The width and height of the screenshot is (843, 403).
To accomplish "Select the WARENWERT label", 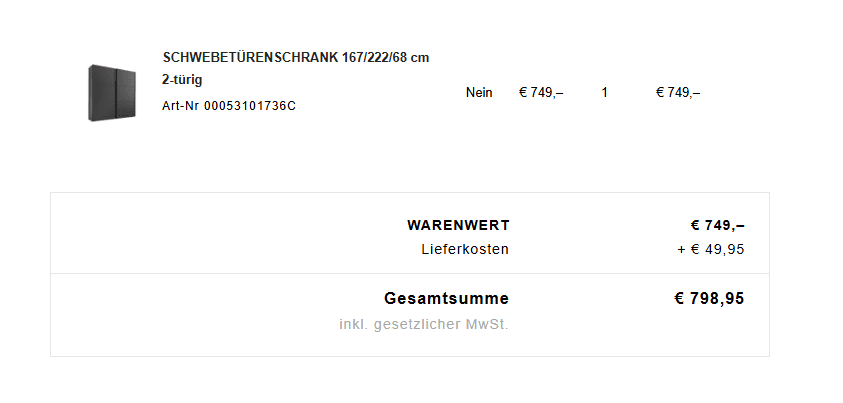I will click(x=458, y=225).
